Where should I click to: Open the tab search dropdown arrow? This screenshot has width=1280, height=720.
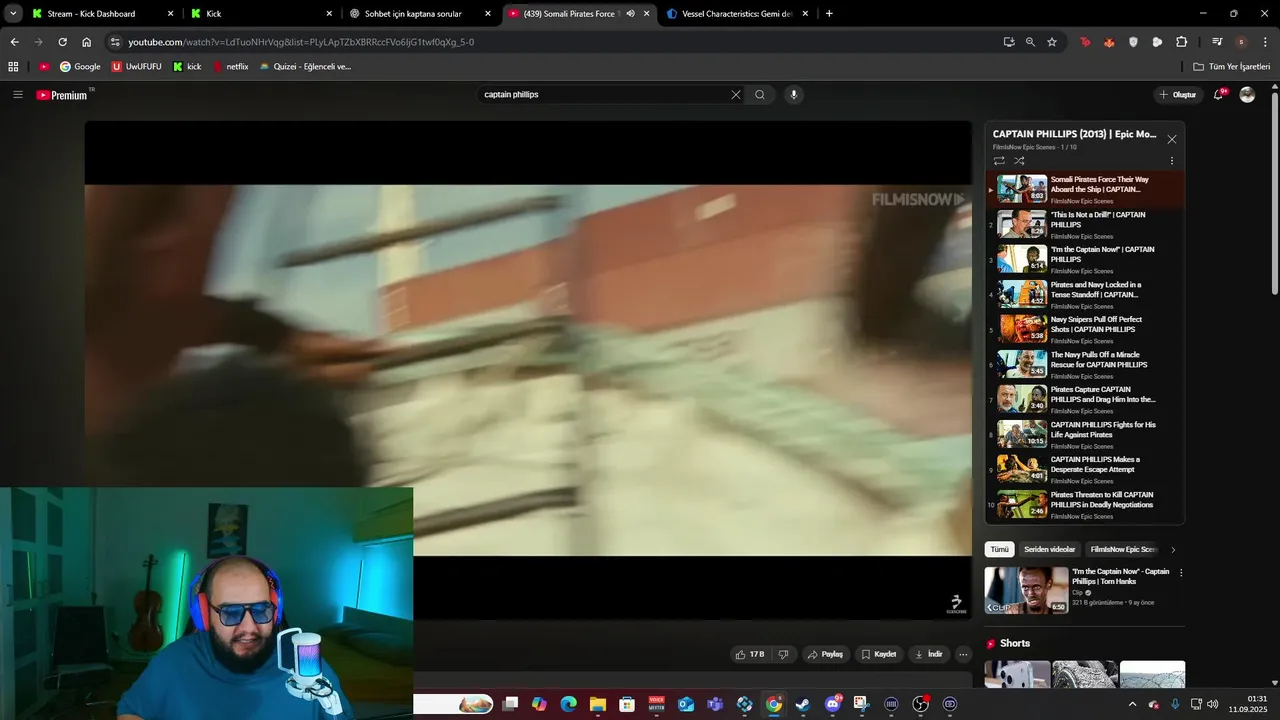[x=13, y=14]
